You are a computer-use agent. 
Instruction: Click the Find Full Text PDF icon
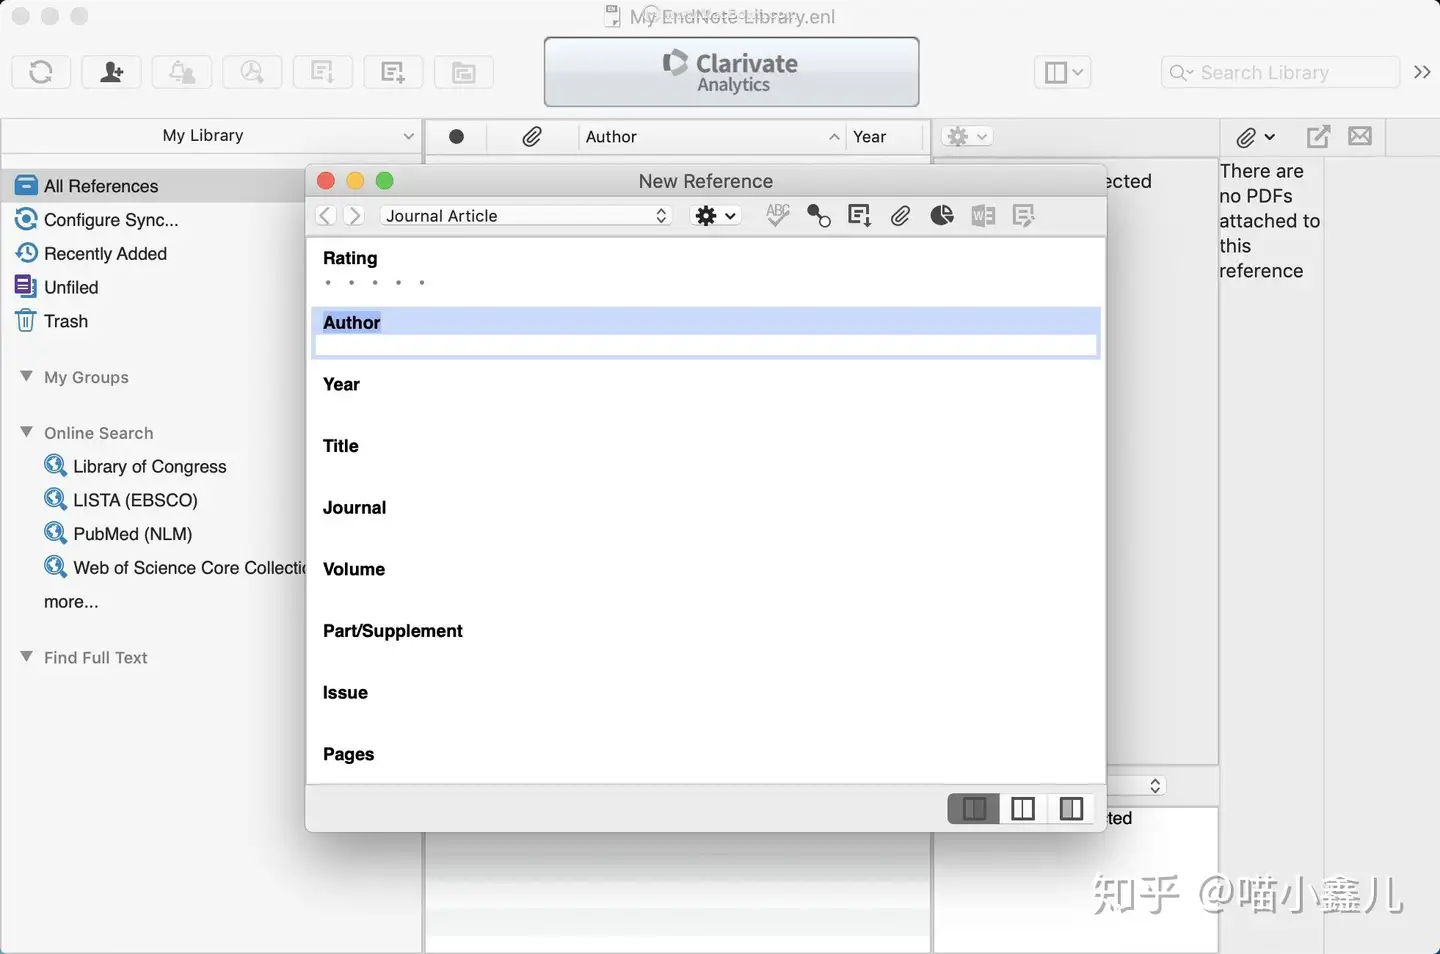pyautogui.click(x=252, y=72)
